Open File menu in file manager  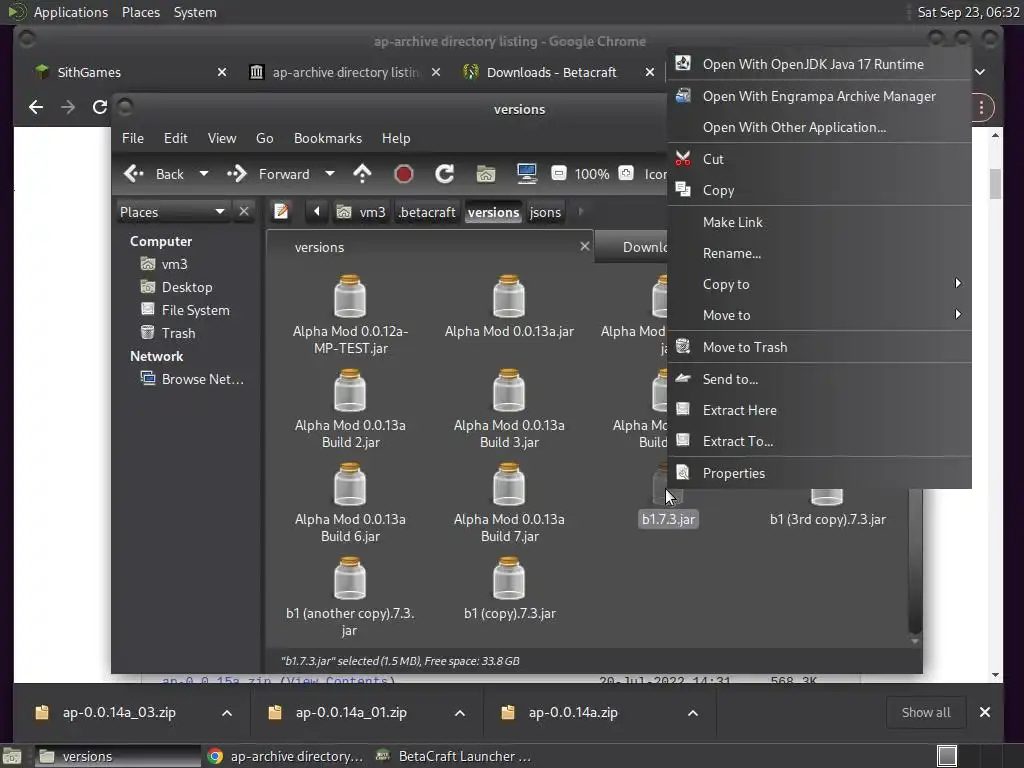click(x=133, y=138)
